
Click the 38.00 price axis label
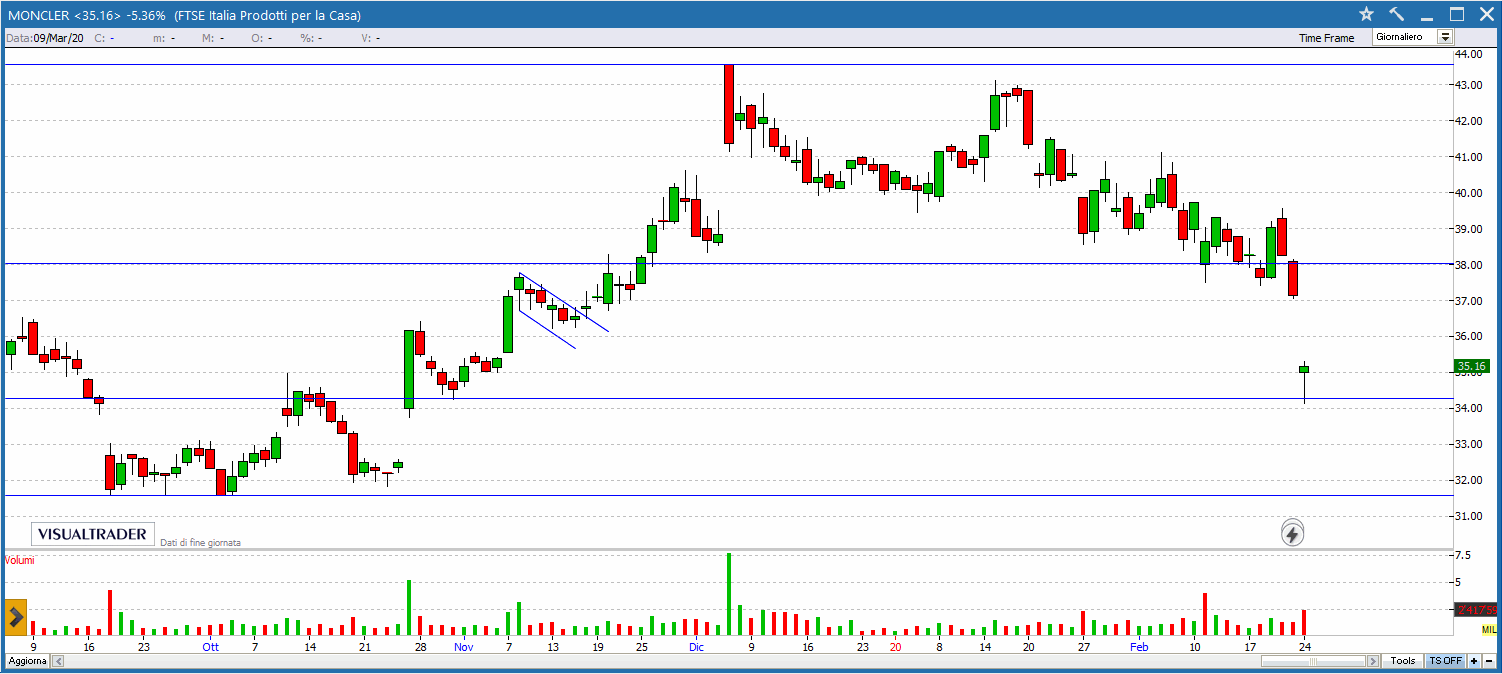pos(1469,265)
